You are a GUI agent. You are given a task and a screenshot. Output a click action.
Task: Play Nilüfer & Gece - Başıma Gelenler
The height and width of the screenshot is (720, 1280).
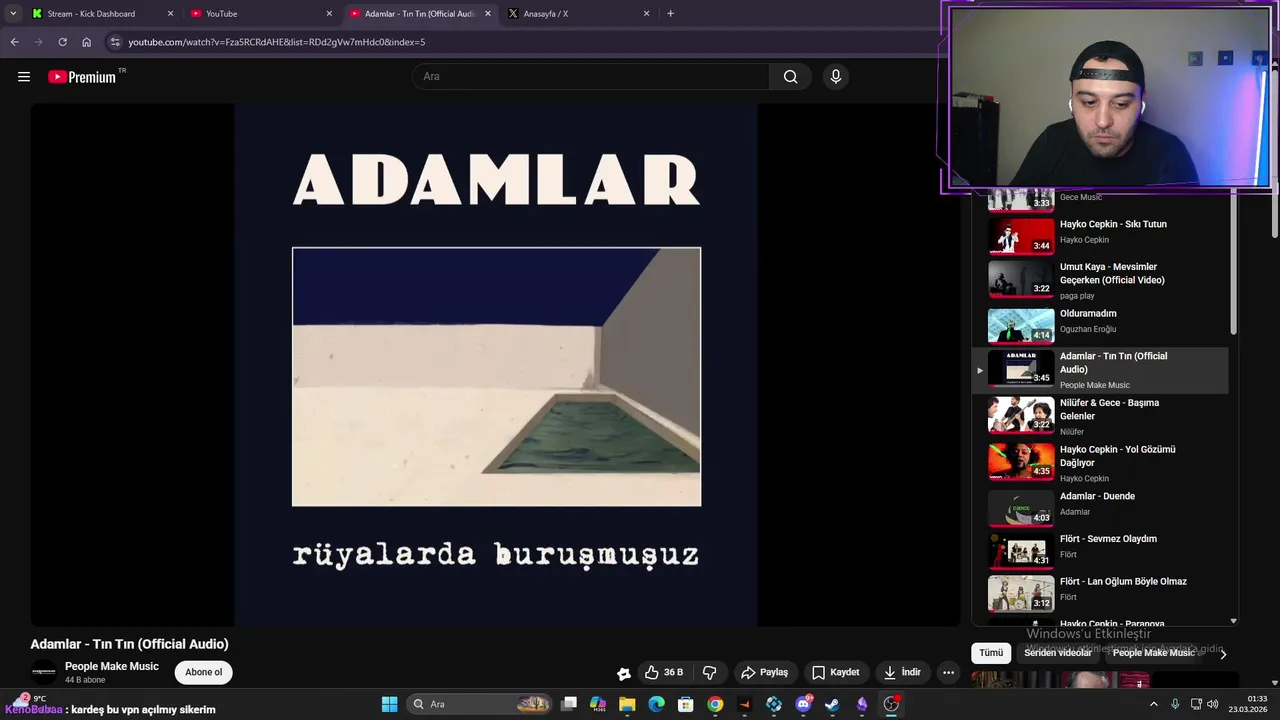click(x=1100, y=416)
